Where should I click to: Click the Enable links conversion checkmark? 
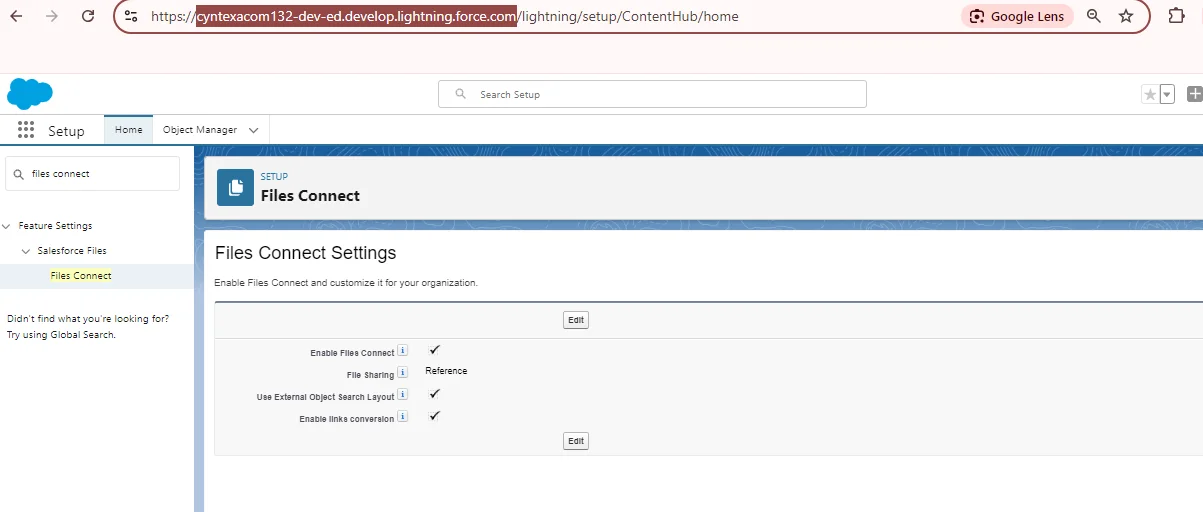434,415
